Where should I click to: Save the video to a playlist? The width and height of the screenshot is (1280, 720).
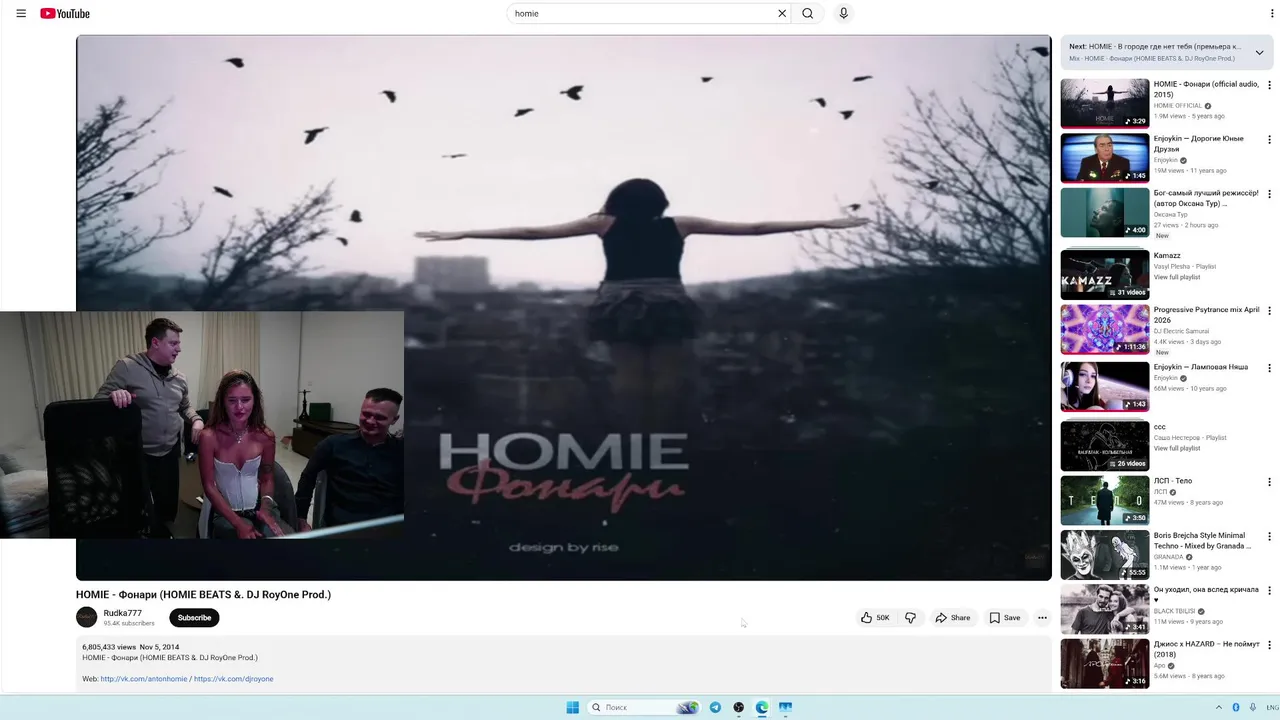(x=1005, y=618)
